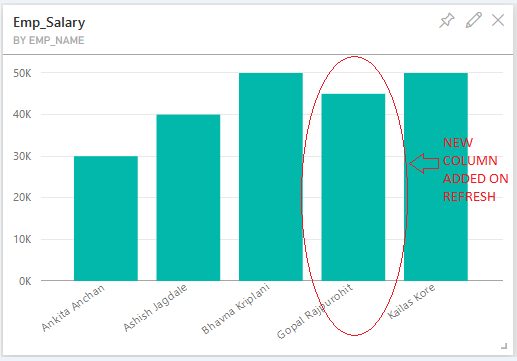Click the Ankita Anchan axis label

click(x=73, y=308)
